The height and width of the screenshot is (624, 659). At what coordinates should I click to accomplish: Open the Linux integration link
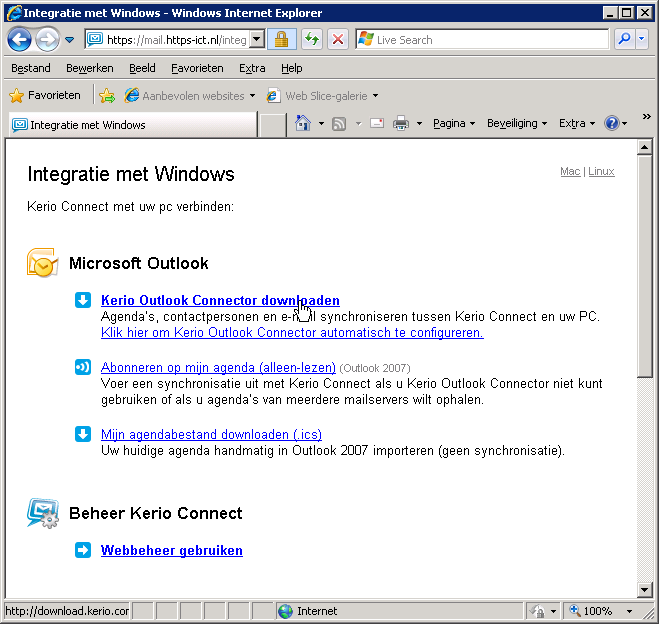601,171
